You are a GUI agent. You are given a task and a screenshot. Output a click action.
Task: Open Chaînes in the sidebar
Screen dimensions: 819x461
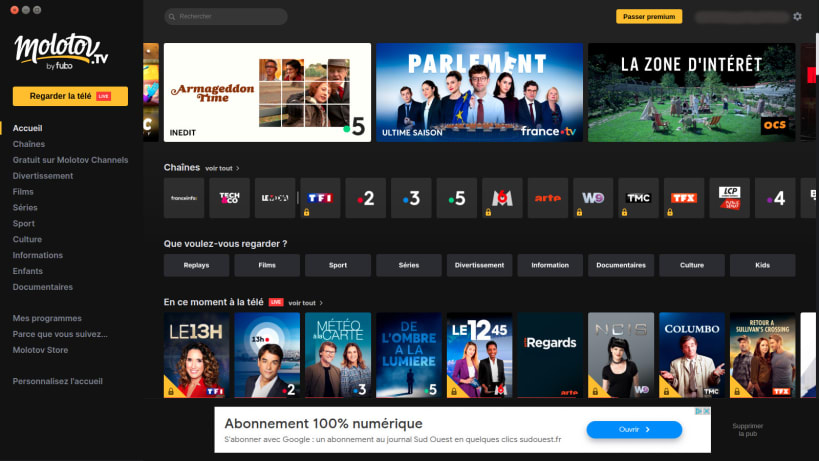pos(29,144)
